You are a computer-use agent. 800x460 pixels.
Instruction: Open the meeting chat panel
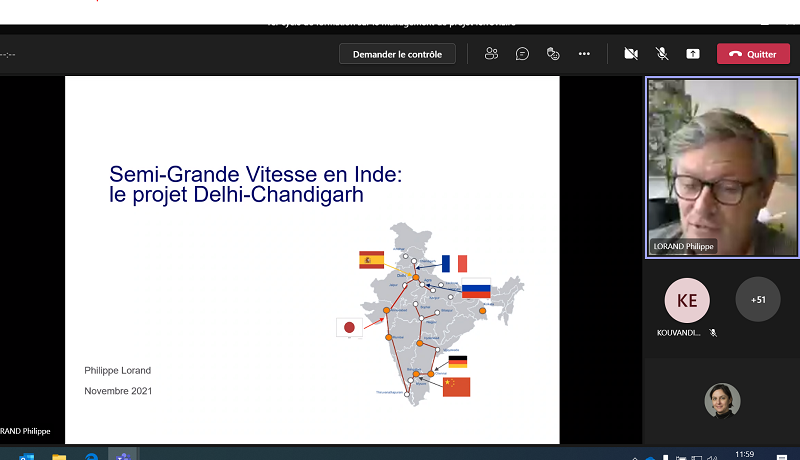(522, 54)
